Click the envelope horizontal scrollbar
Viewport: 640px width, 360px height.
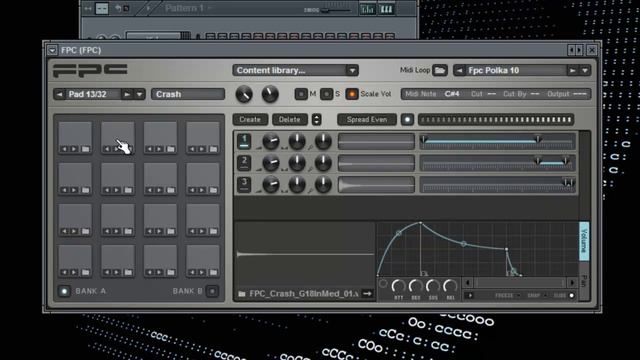coord(520,282)
